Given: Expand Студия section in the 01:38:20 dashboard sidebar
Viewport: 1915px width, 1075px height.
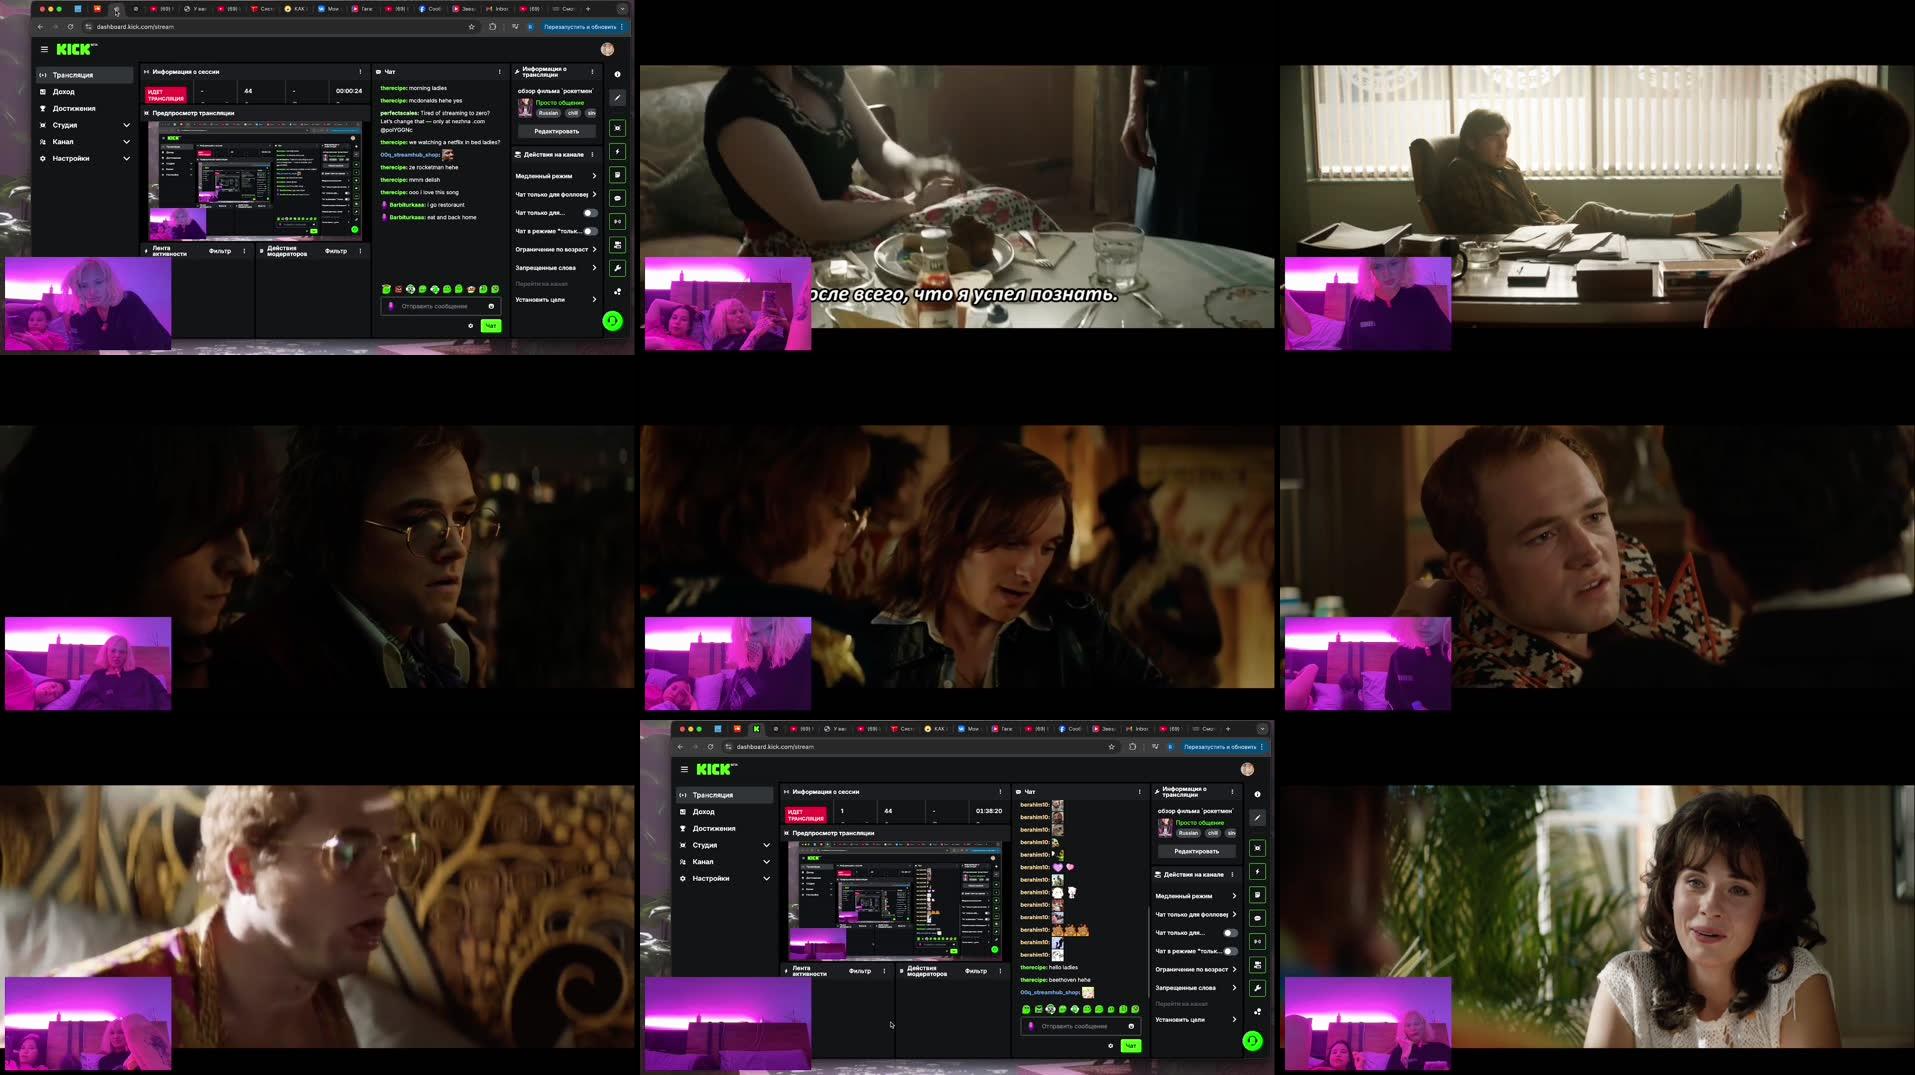Looking at the screenshot, I should [725, 845].
